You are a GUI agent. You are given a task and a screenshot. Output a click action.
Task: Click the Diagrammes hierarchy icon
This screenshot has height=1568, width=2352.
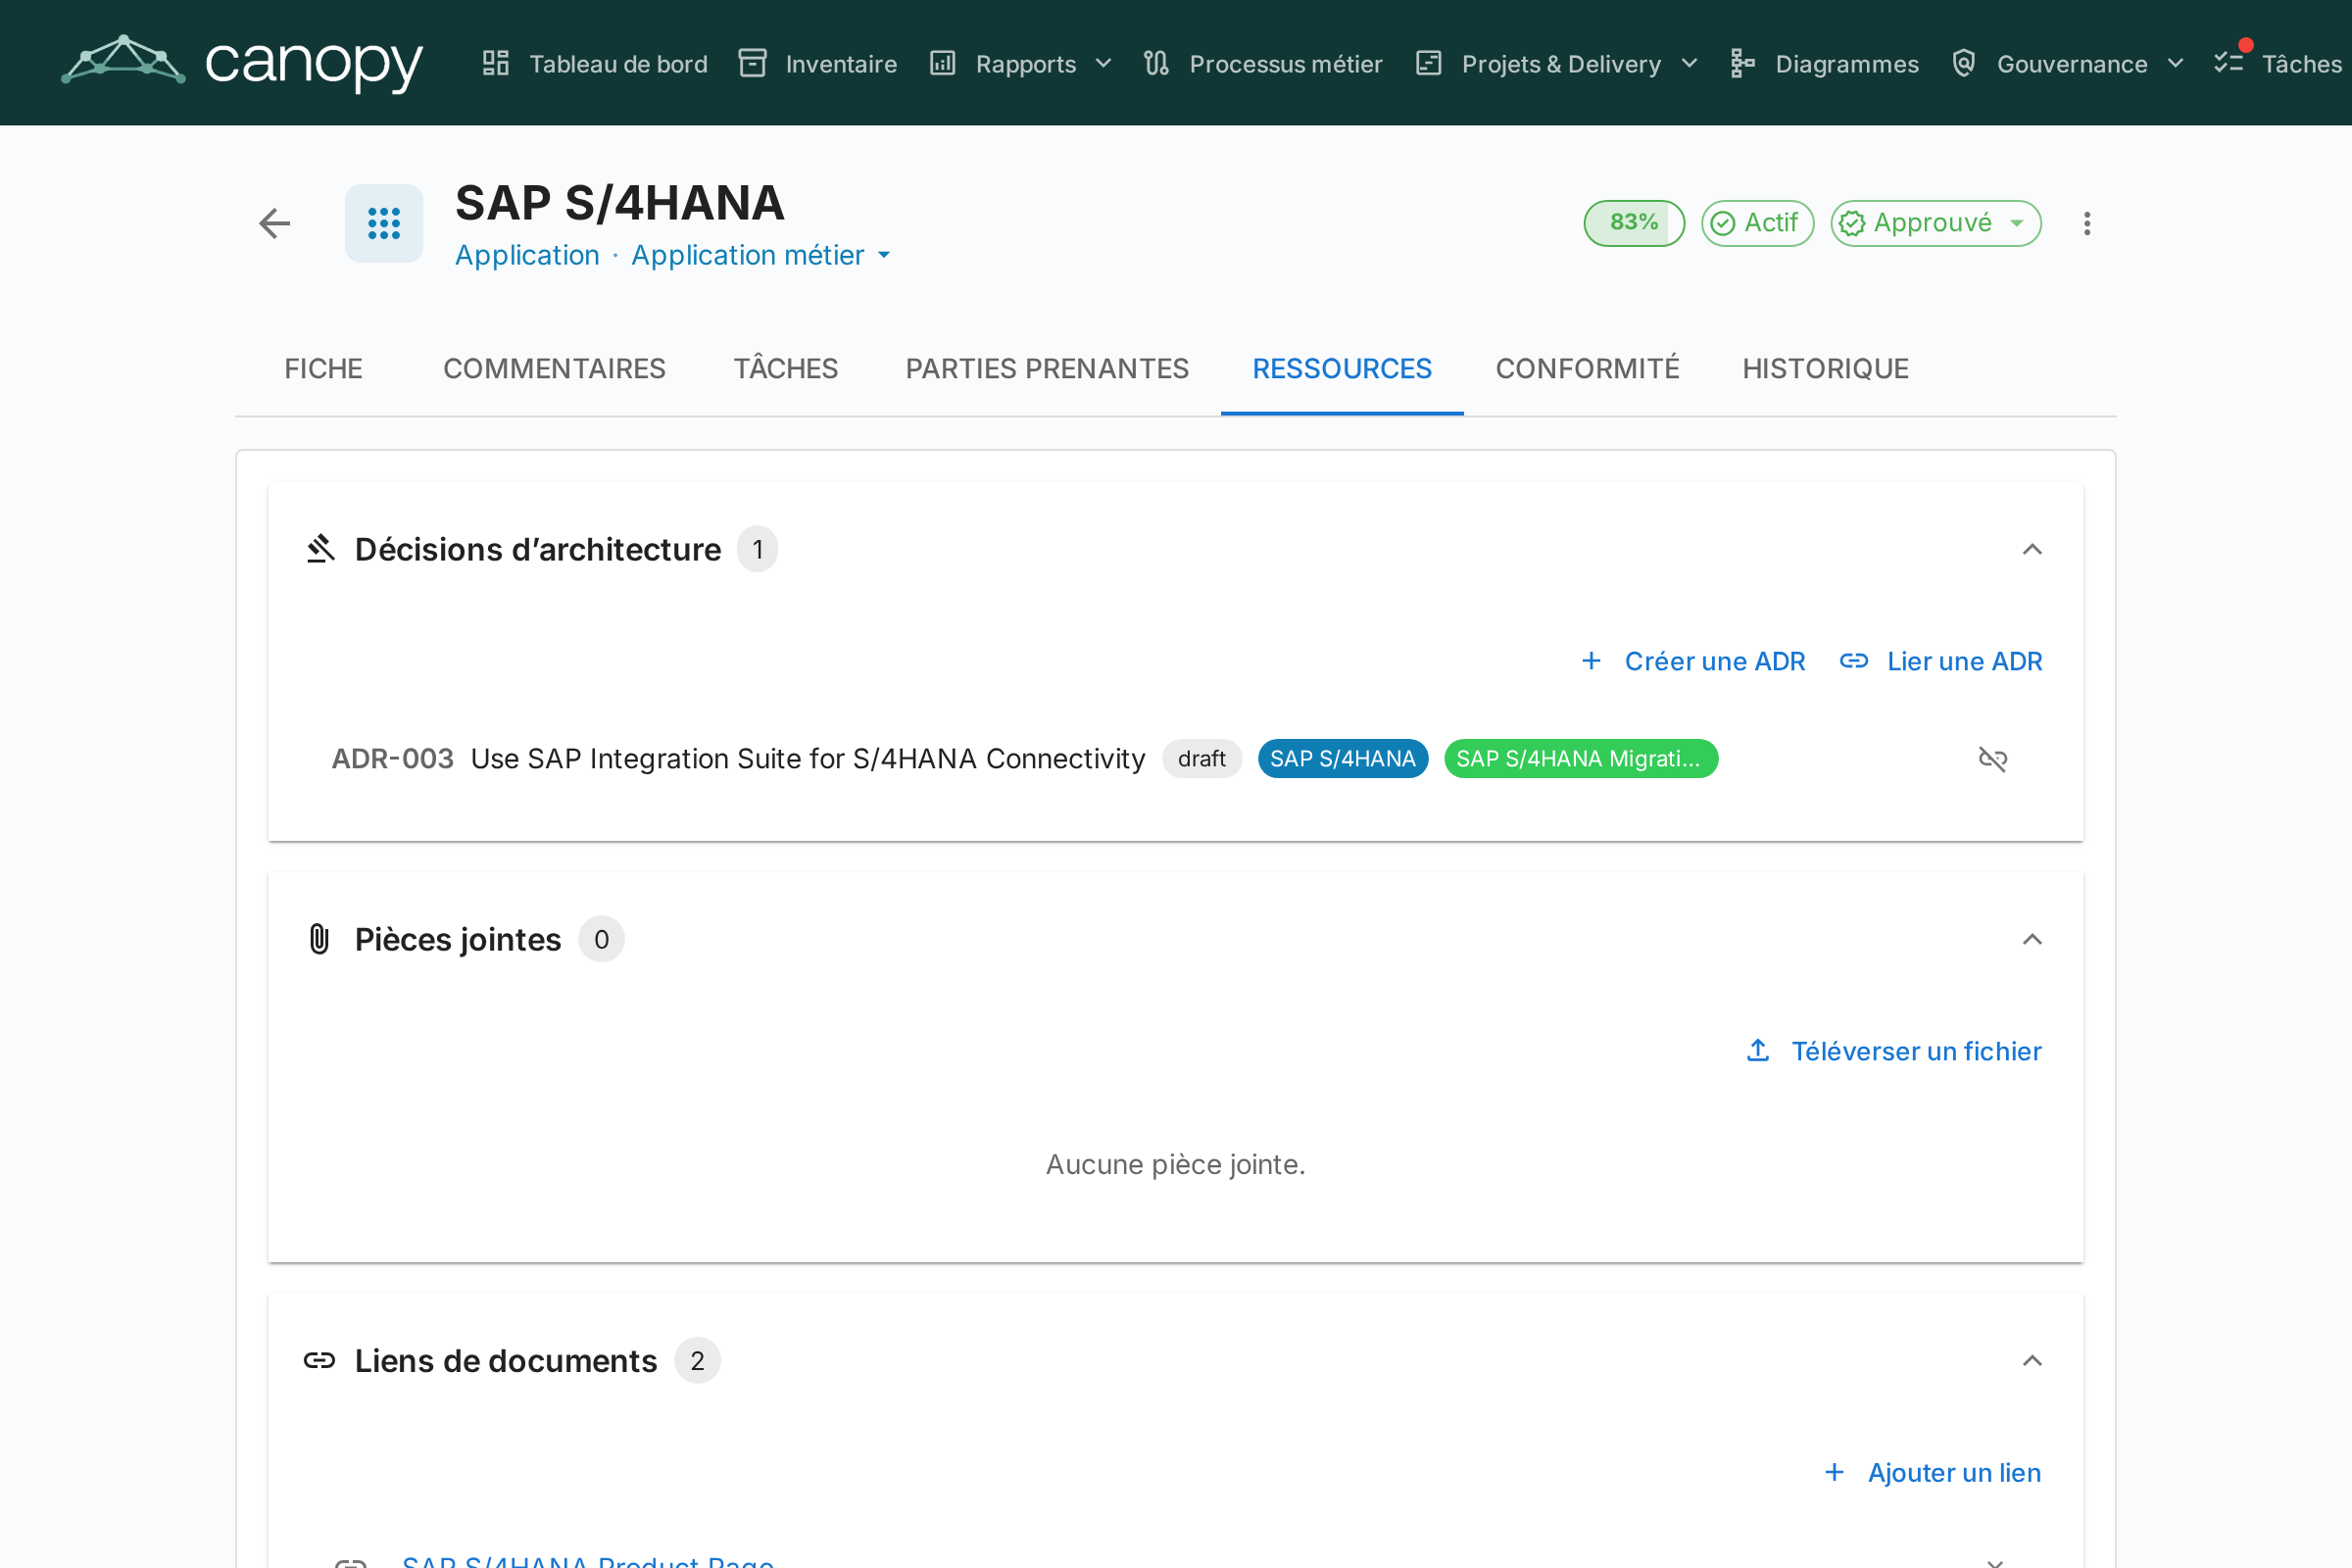pyautogui.click(x=1742, y=63)
